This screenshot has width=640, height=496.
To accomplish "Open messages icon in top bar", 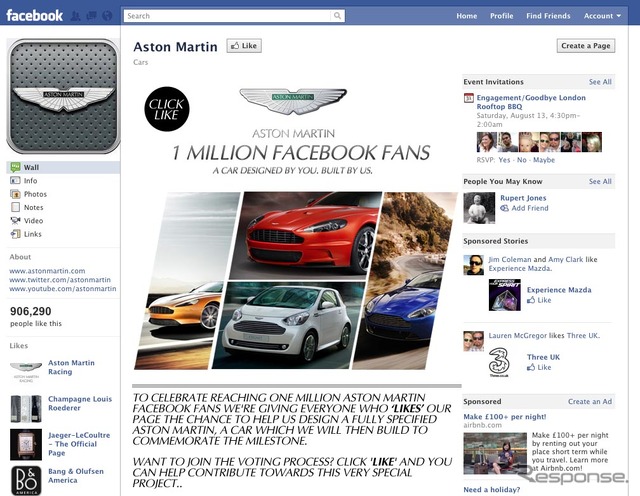I will (91, 16).
